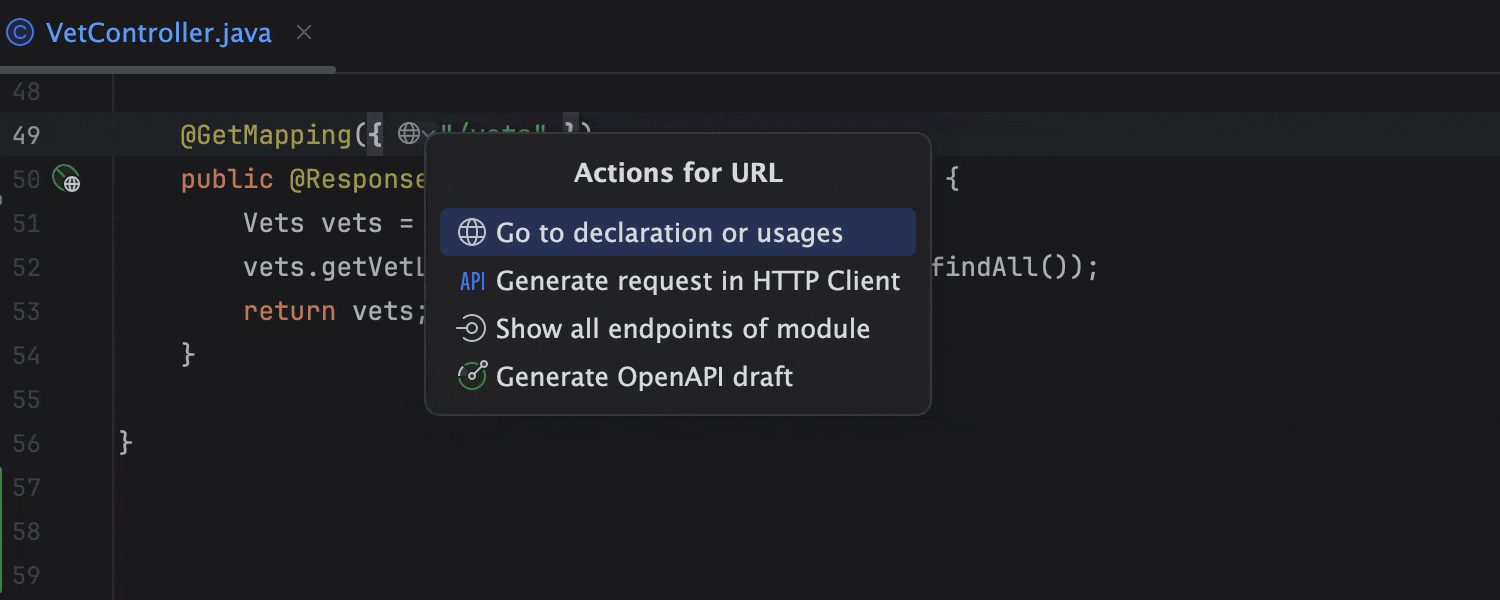
Task: Click the globe icon beside Go to declaration
Action: 471,231
